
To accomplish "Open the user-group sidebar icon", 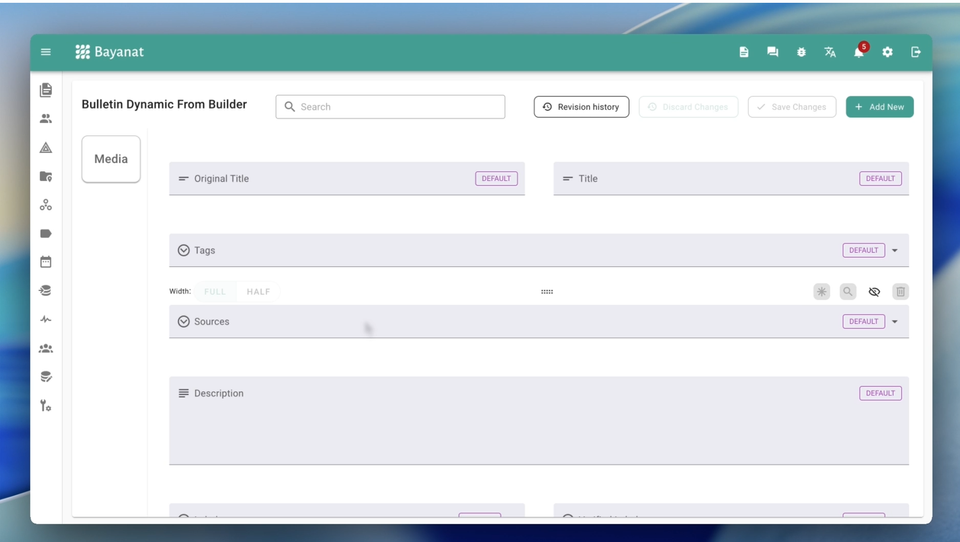I will pos(46,348).
